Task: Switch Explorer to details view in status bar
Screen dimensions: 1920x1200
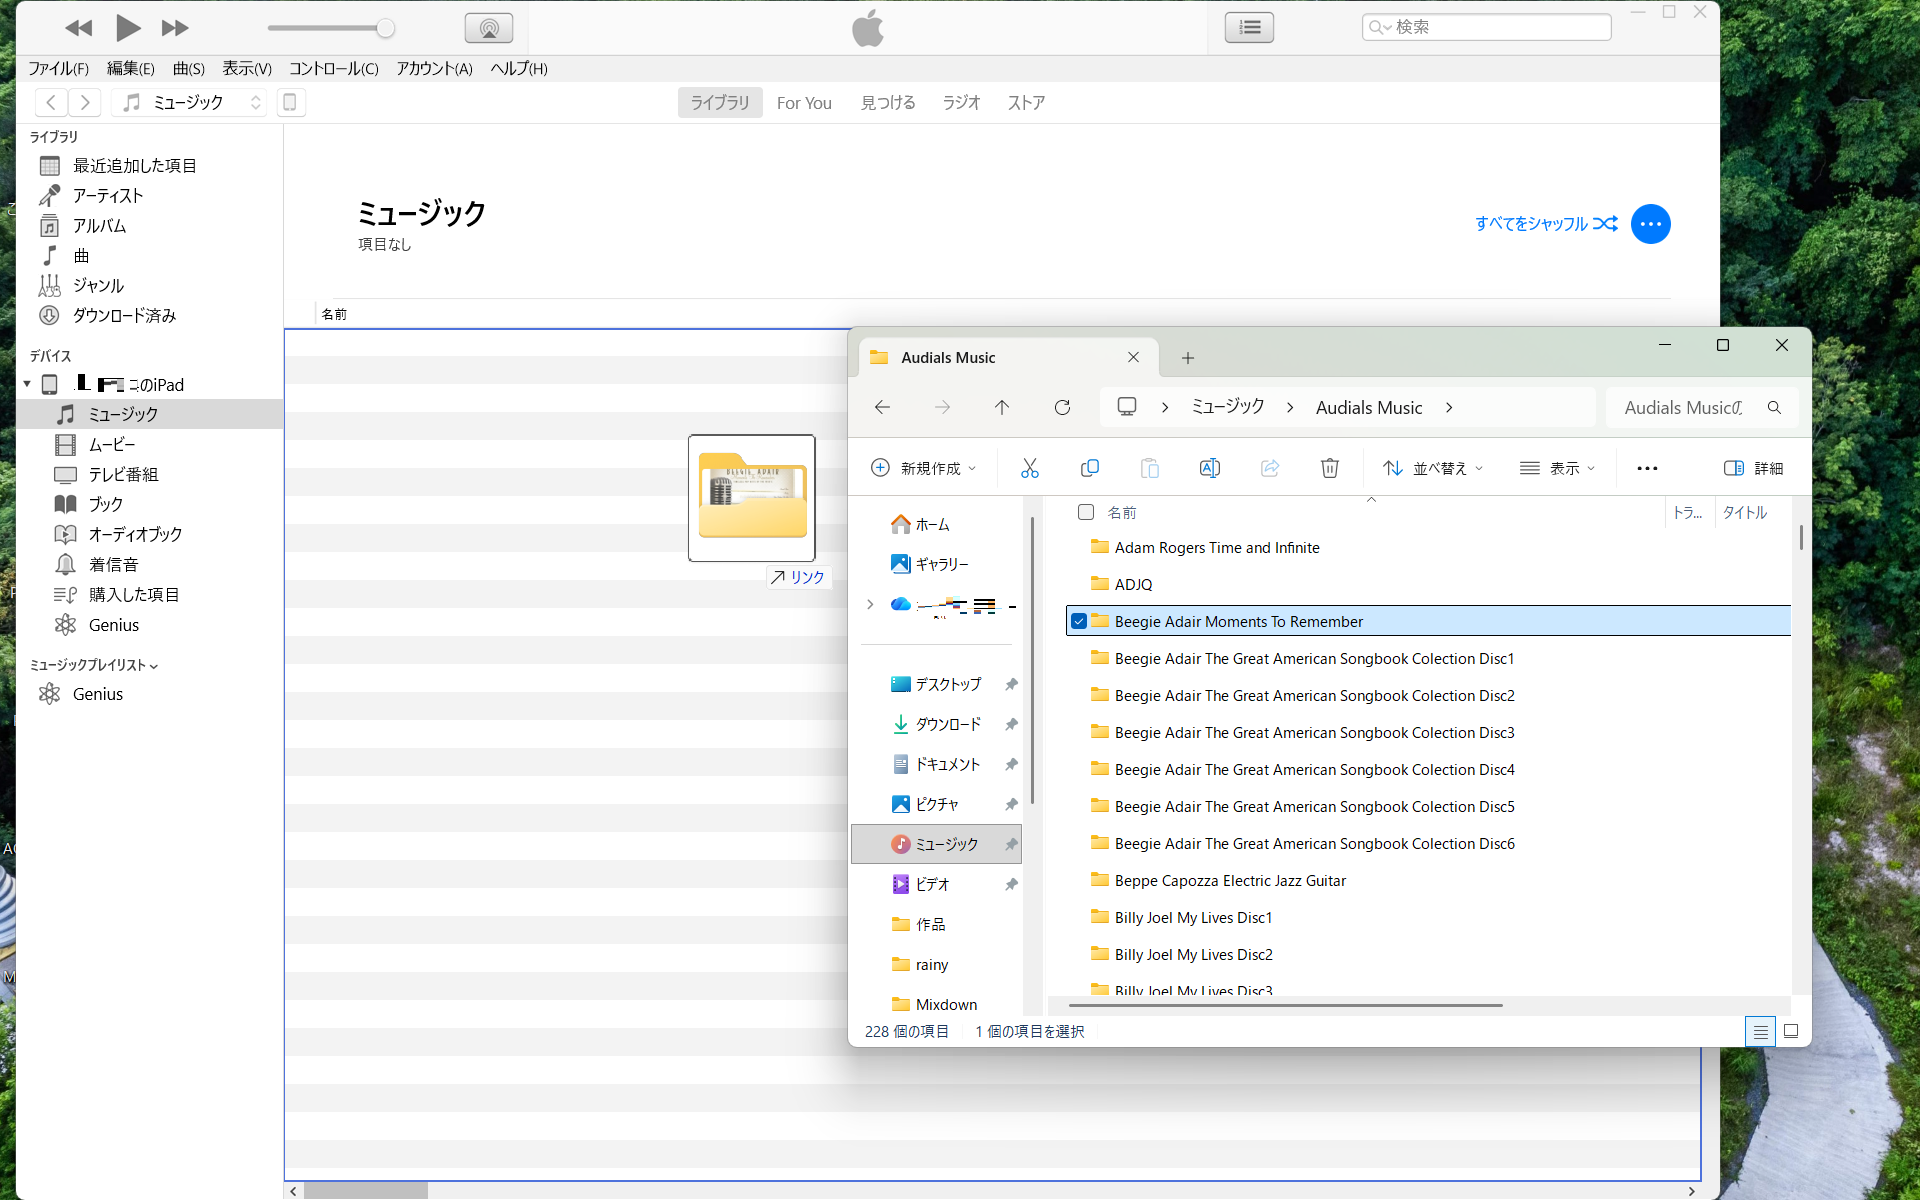Action: pyautogui.click(x=1760, y=1031)
